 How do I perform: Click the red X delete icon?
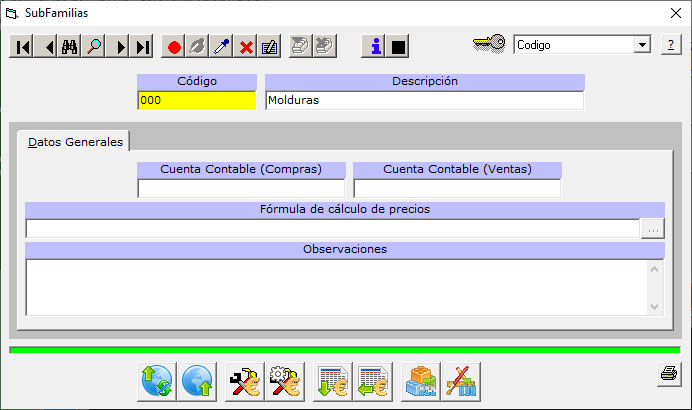pos(246,47)
